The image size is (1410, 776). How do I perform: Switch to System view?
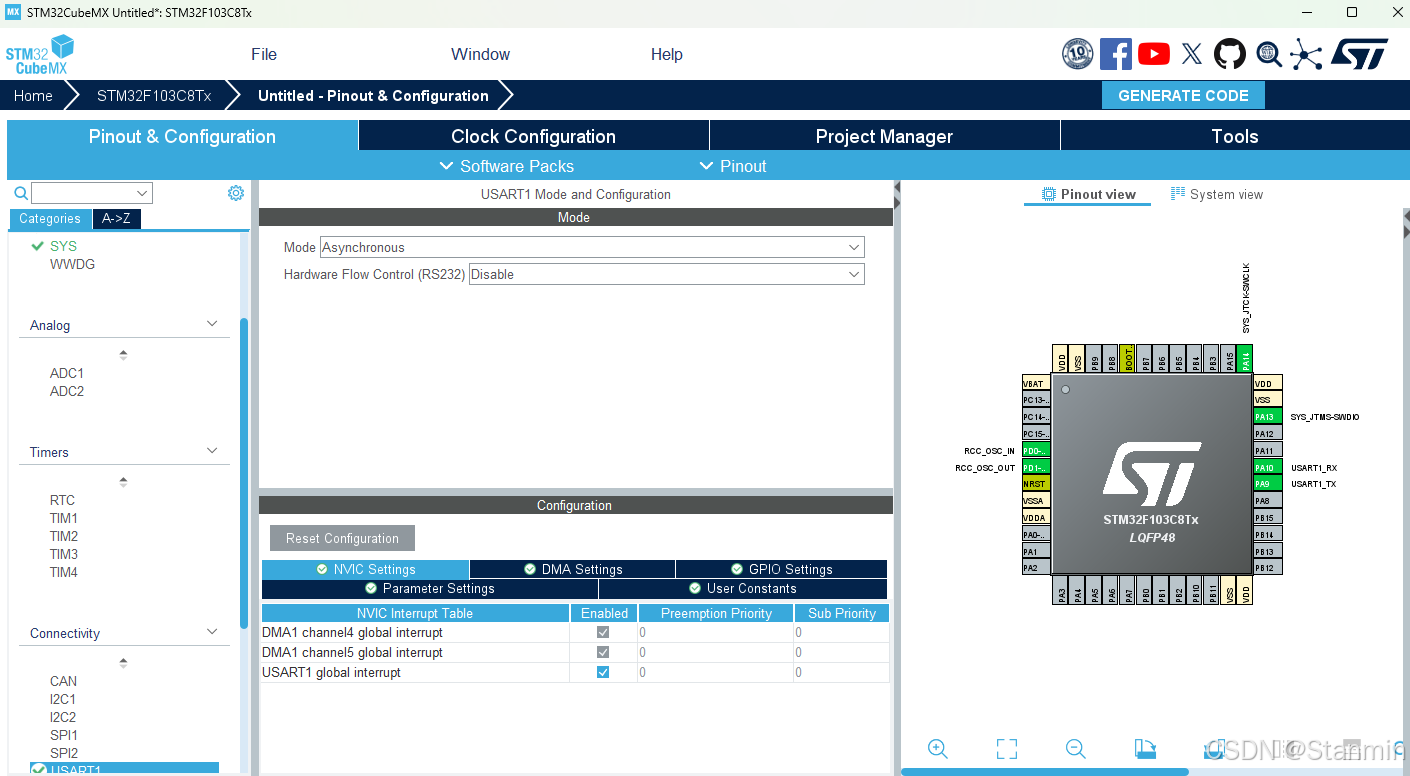click(1217, 194)
